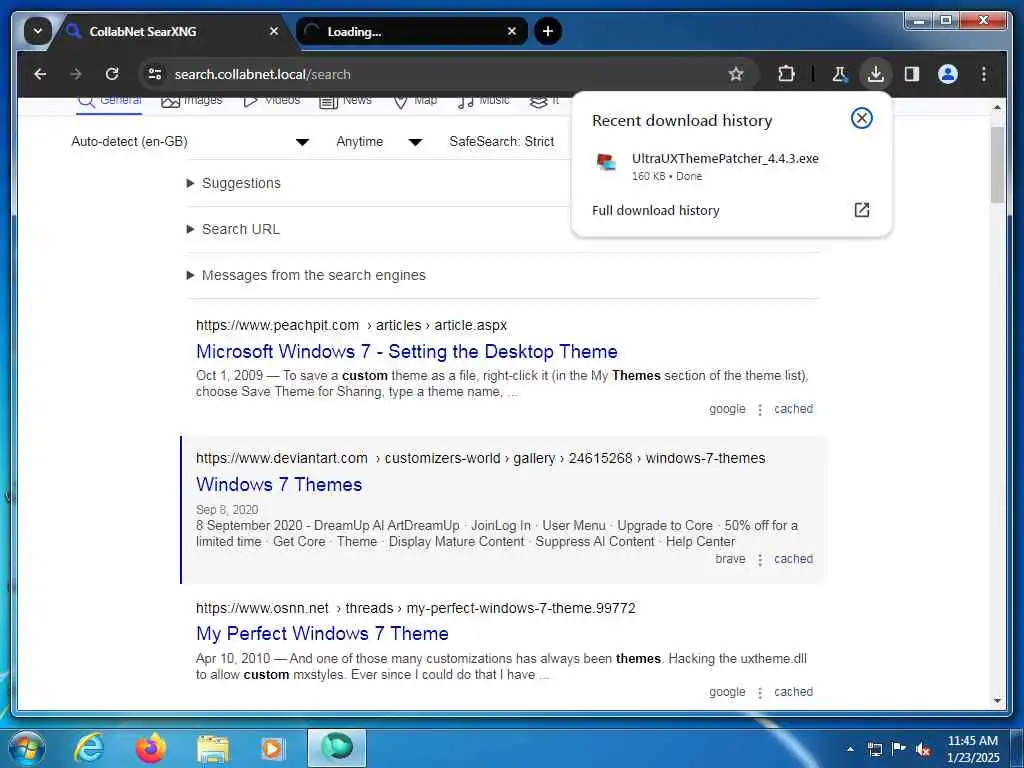Click the scrollbar up arrow

(997, 107)
